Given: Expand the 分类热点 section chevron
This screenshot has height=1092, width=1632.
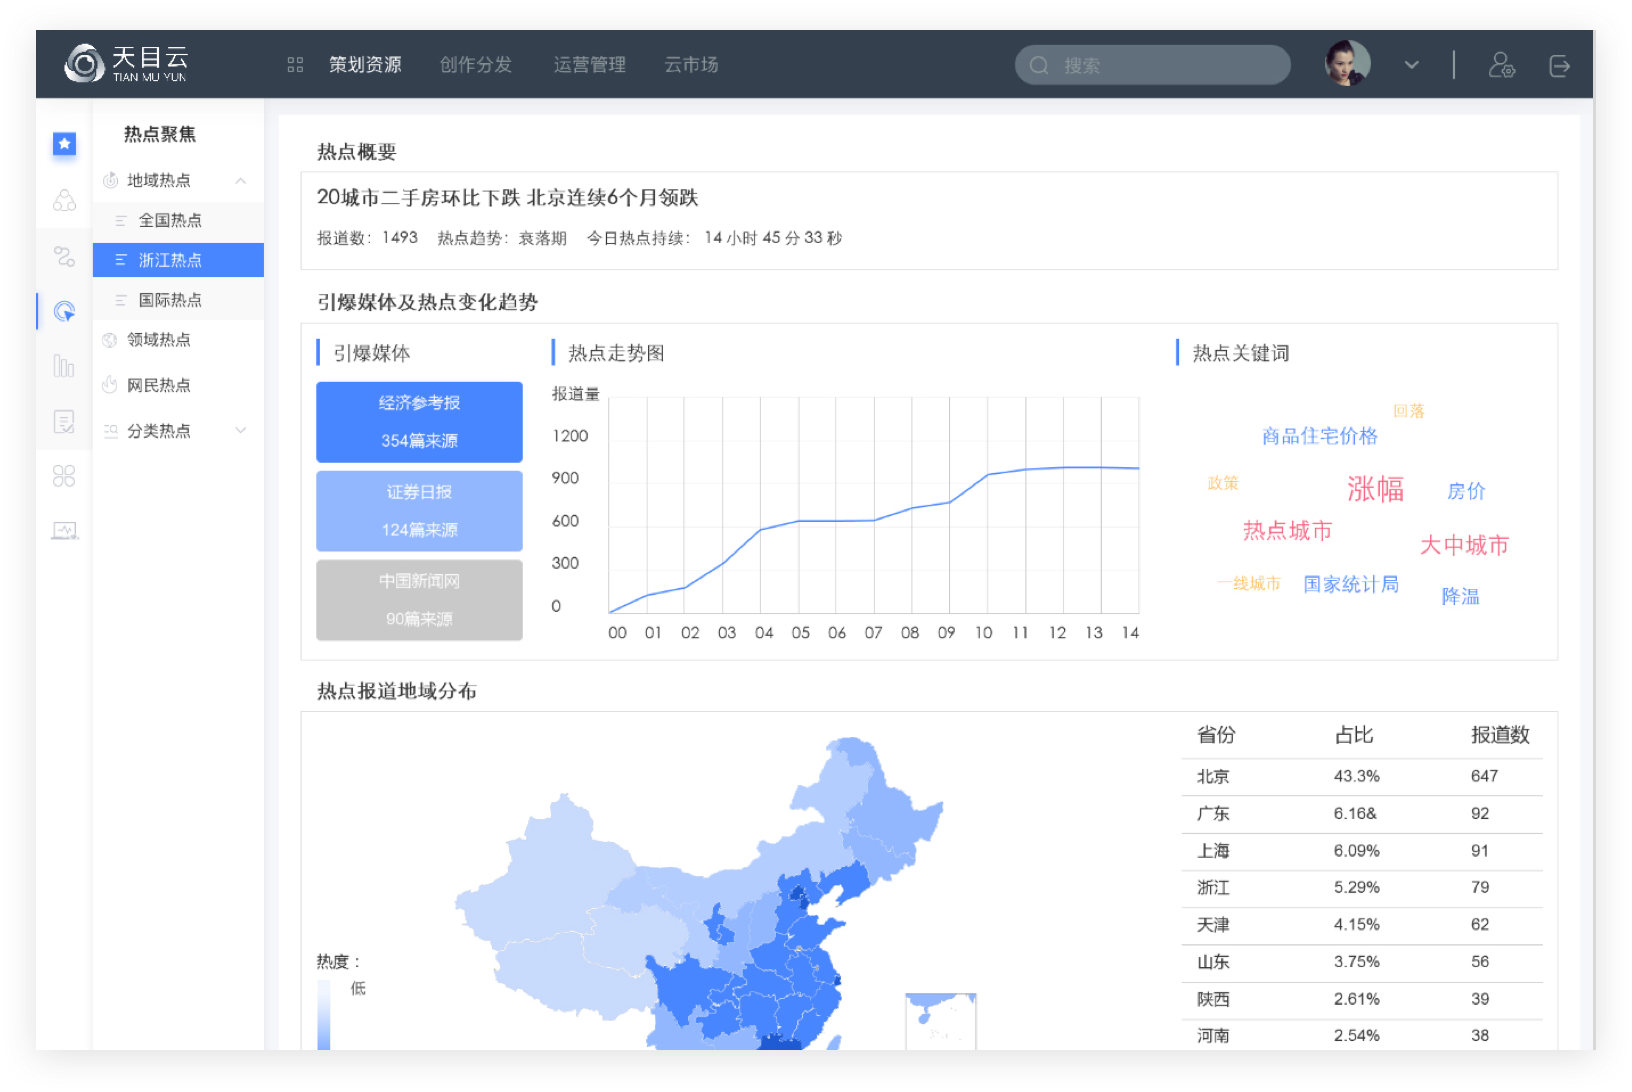Looking at the screenshot, I should (x=241, y=431).
